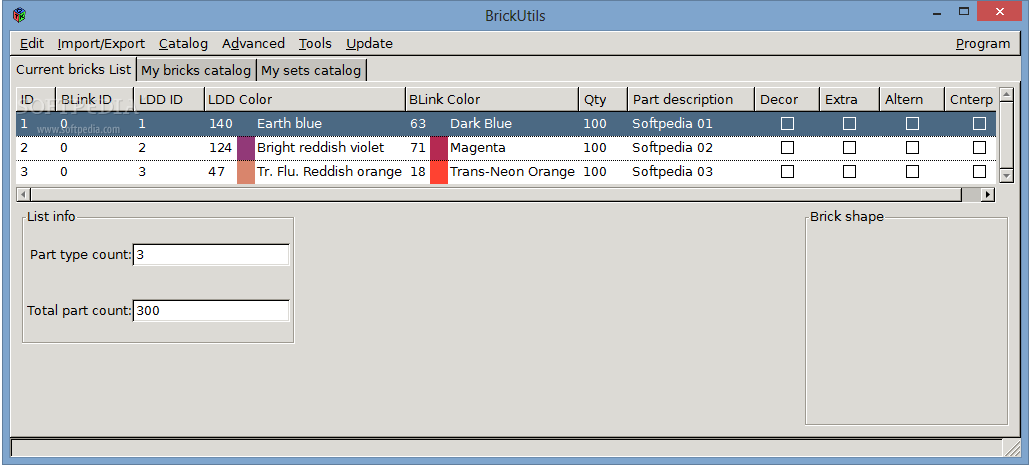Toggle Extra checkbox for Softpedia 01

click(x=849, y=123)
